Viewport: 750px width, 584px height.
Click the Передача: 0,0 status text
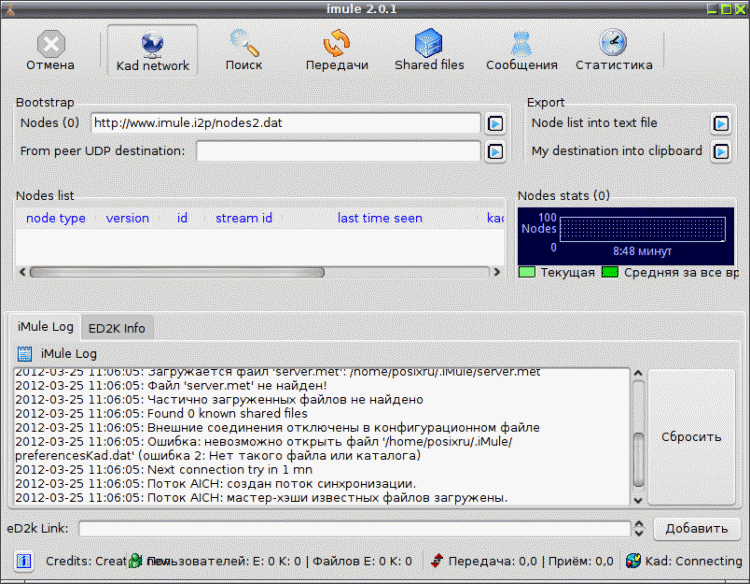492,561
